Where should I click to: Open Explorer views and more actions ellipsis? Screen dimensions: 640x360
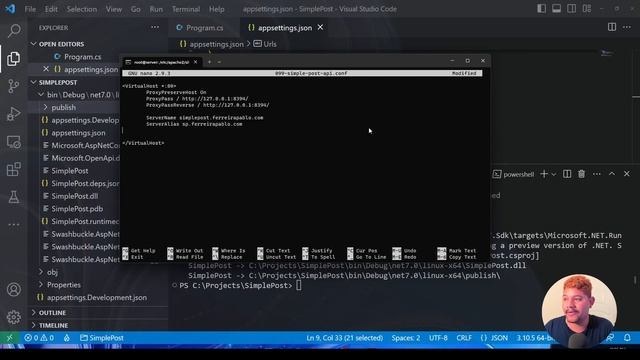pos(155,27)
